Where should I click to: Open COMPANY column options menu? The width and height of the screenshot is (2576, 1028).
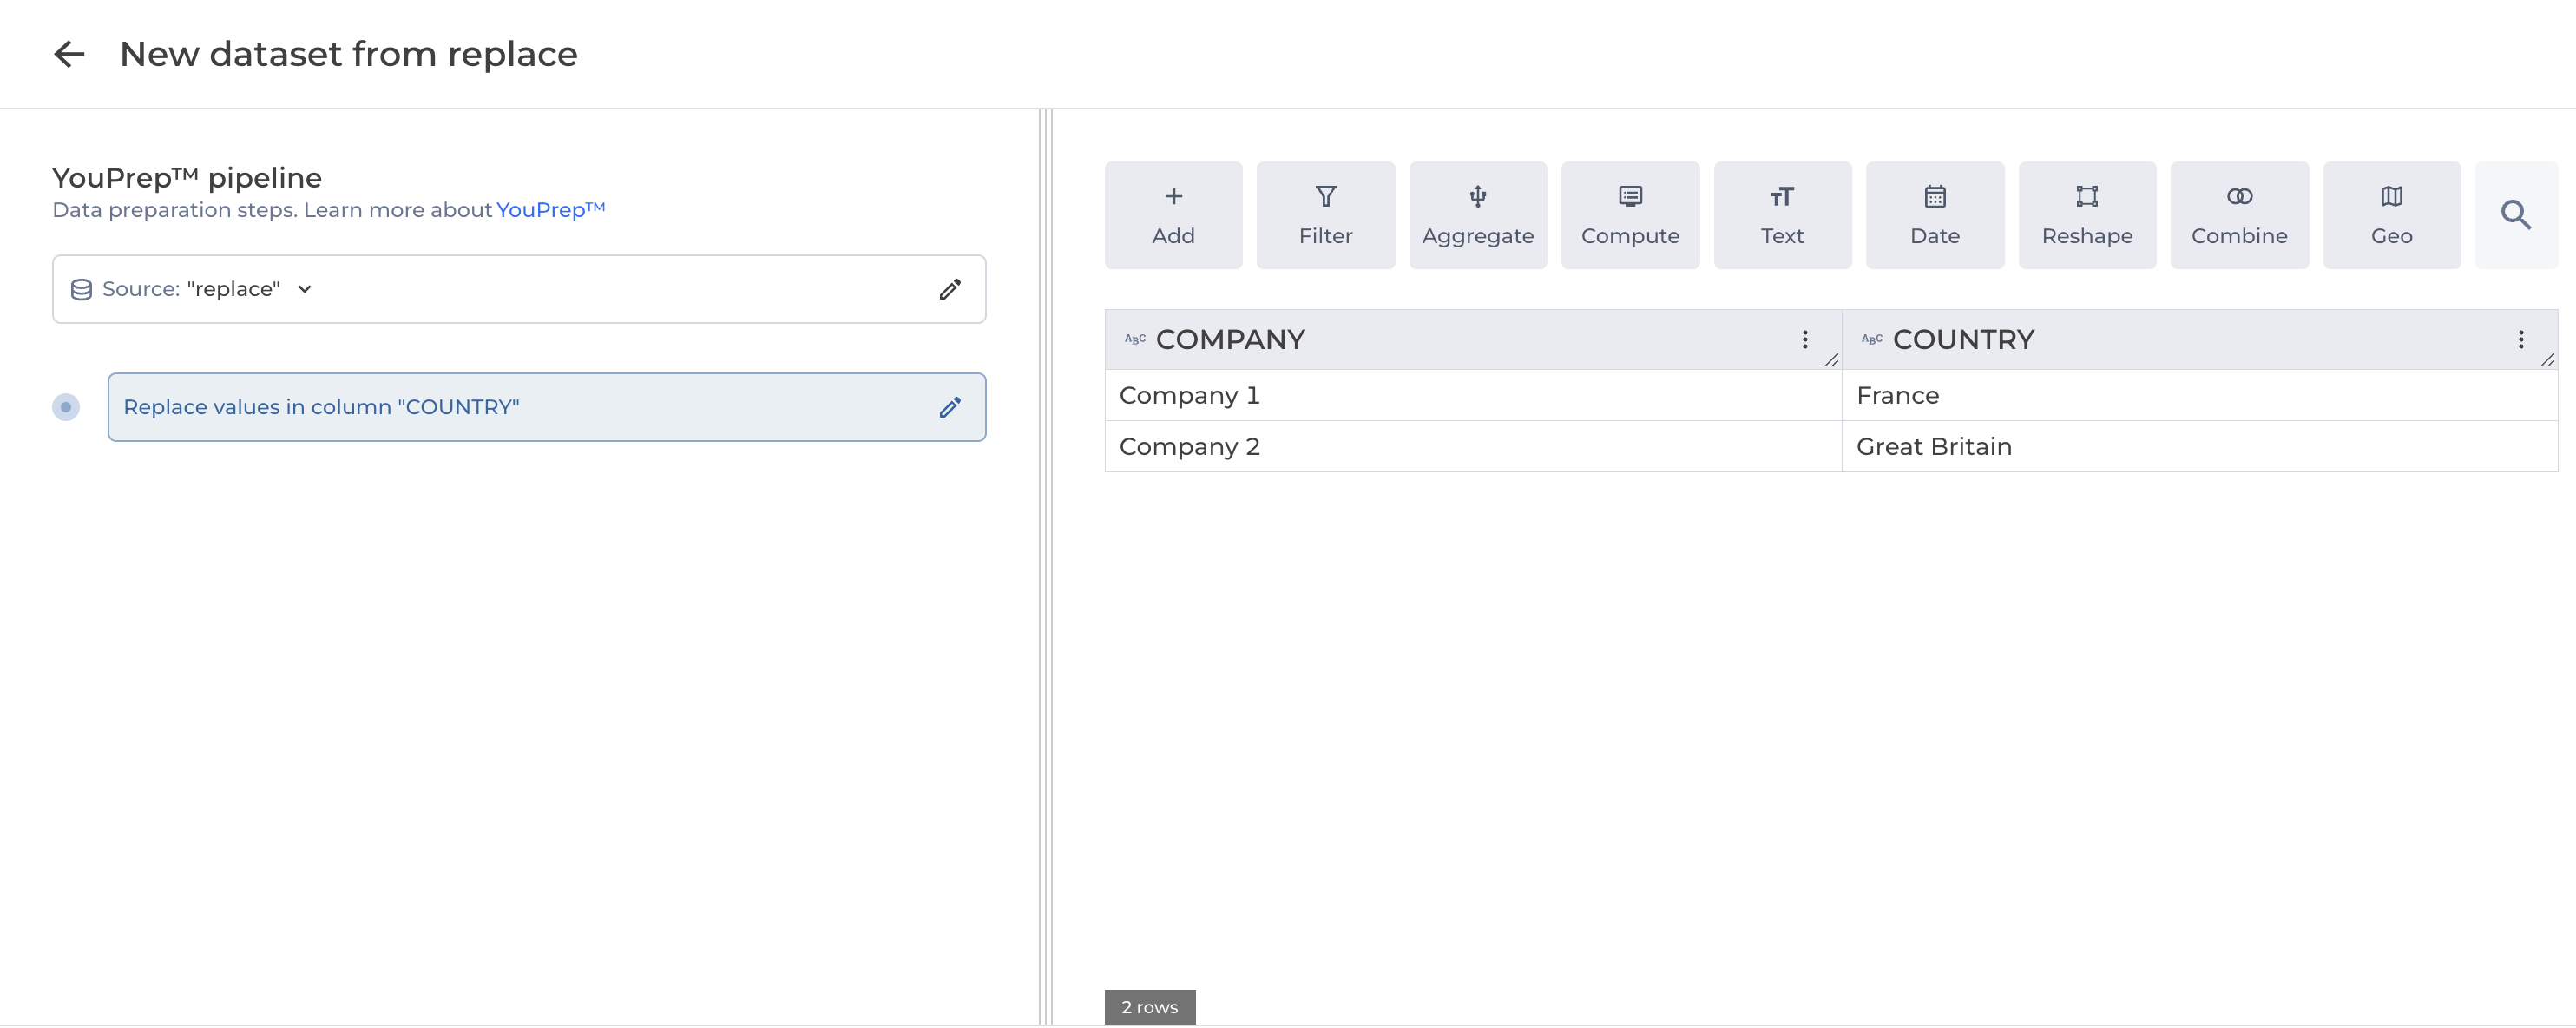click(x=1804, y=340)
